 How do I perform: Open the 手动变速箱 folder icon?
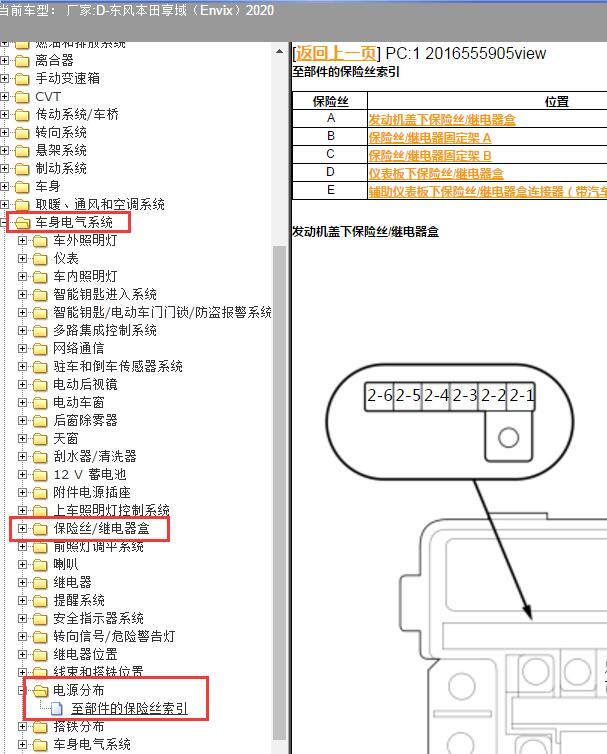click(22, 79)
